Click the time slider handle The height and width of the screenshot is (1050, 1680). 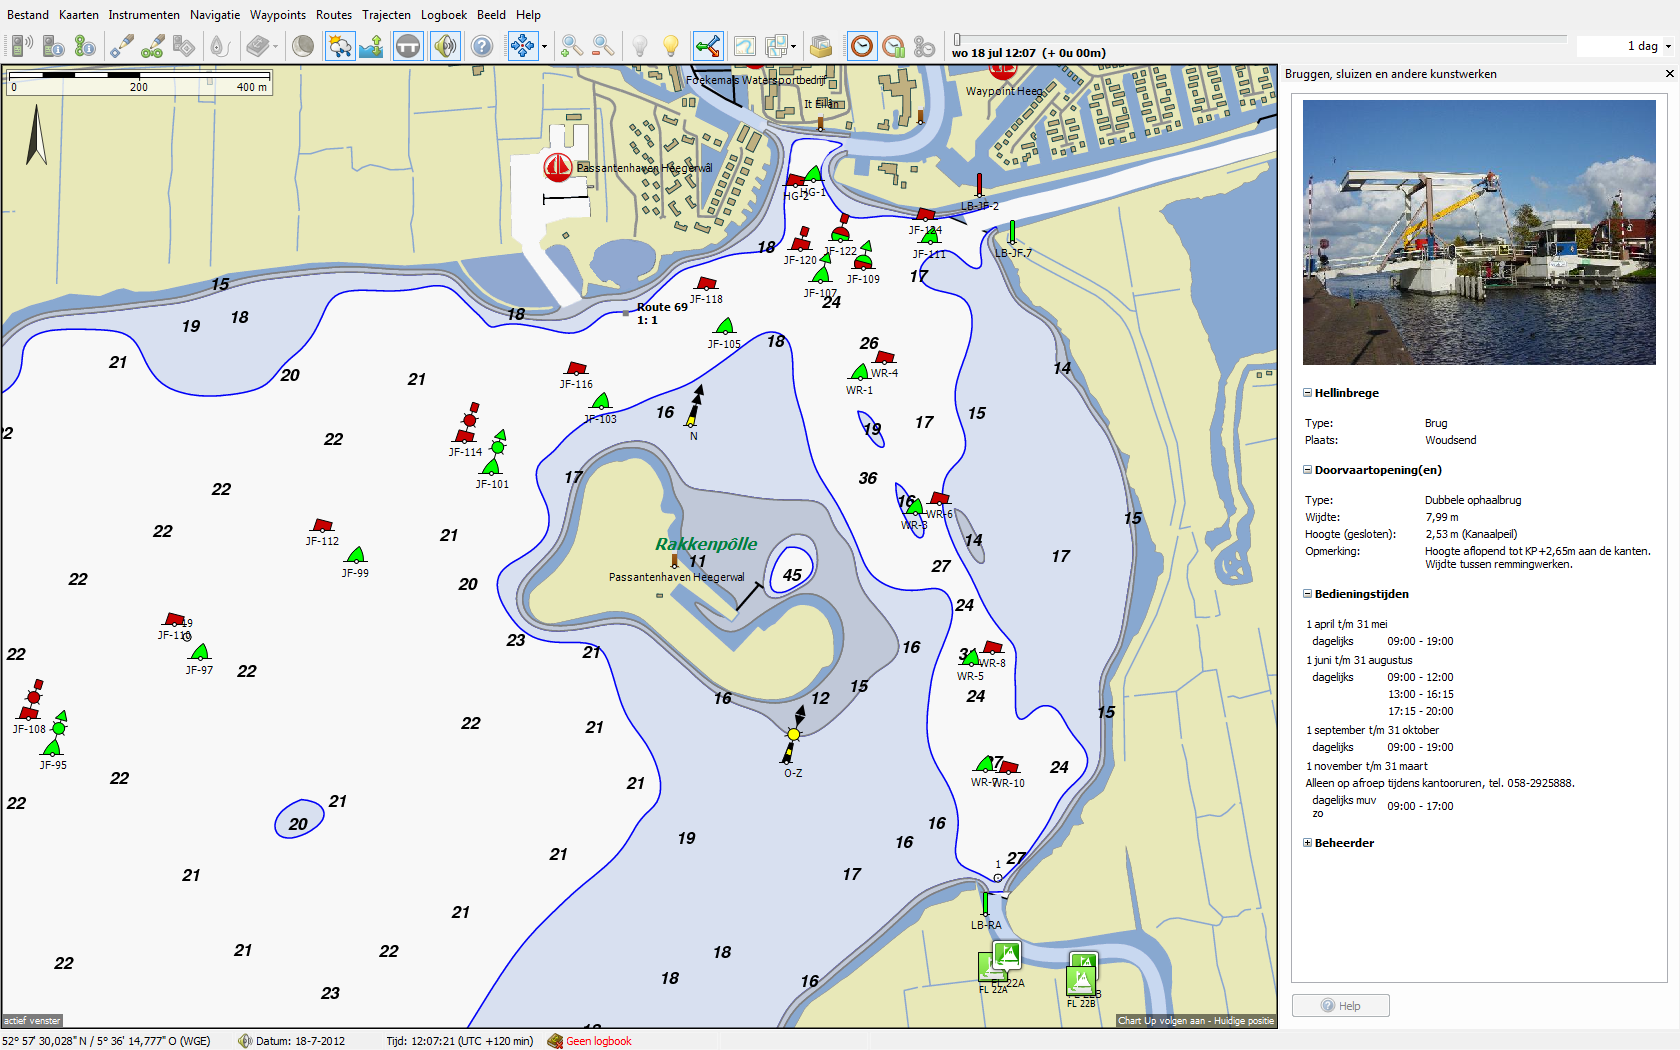[x=957, y=40]
